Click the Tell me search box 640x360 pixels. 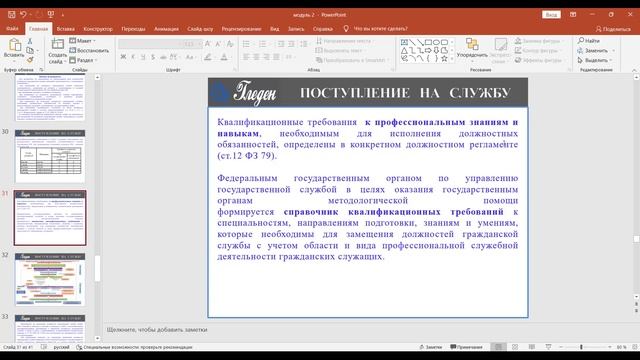coord(380,29)
